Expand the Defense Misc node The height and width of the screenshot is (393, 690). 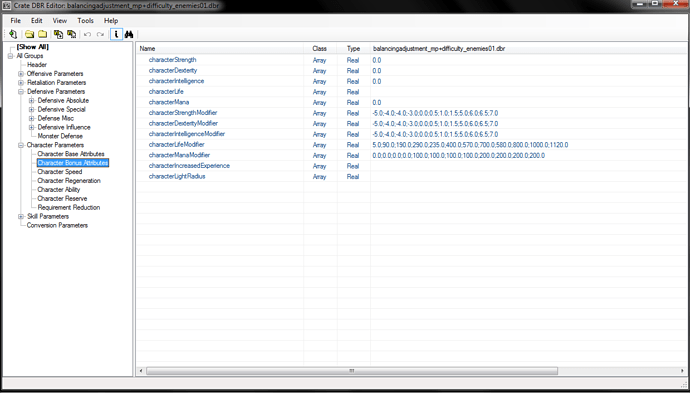click(x=31, y=118)
